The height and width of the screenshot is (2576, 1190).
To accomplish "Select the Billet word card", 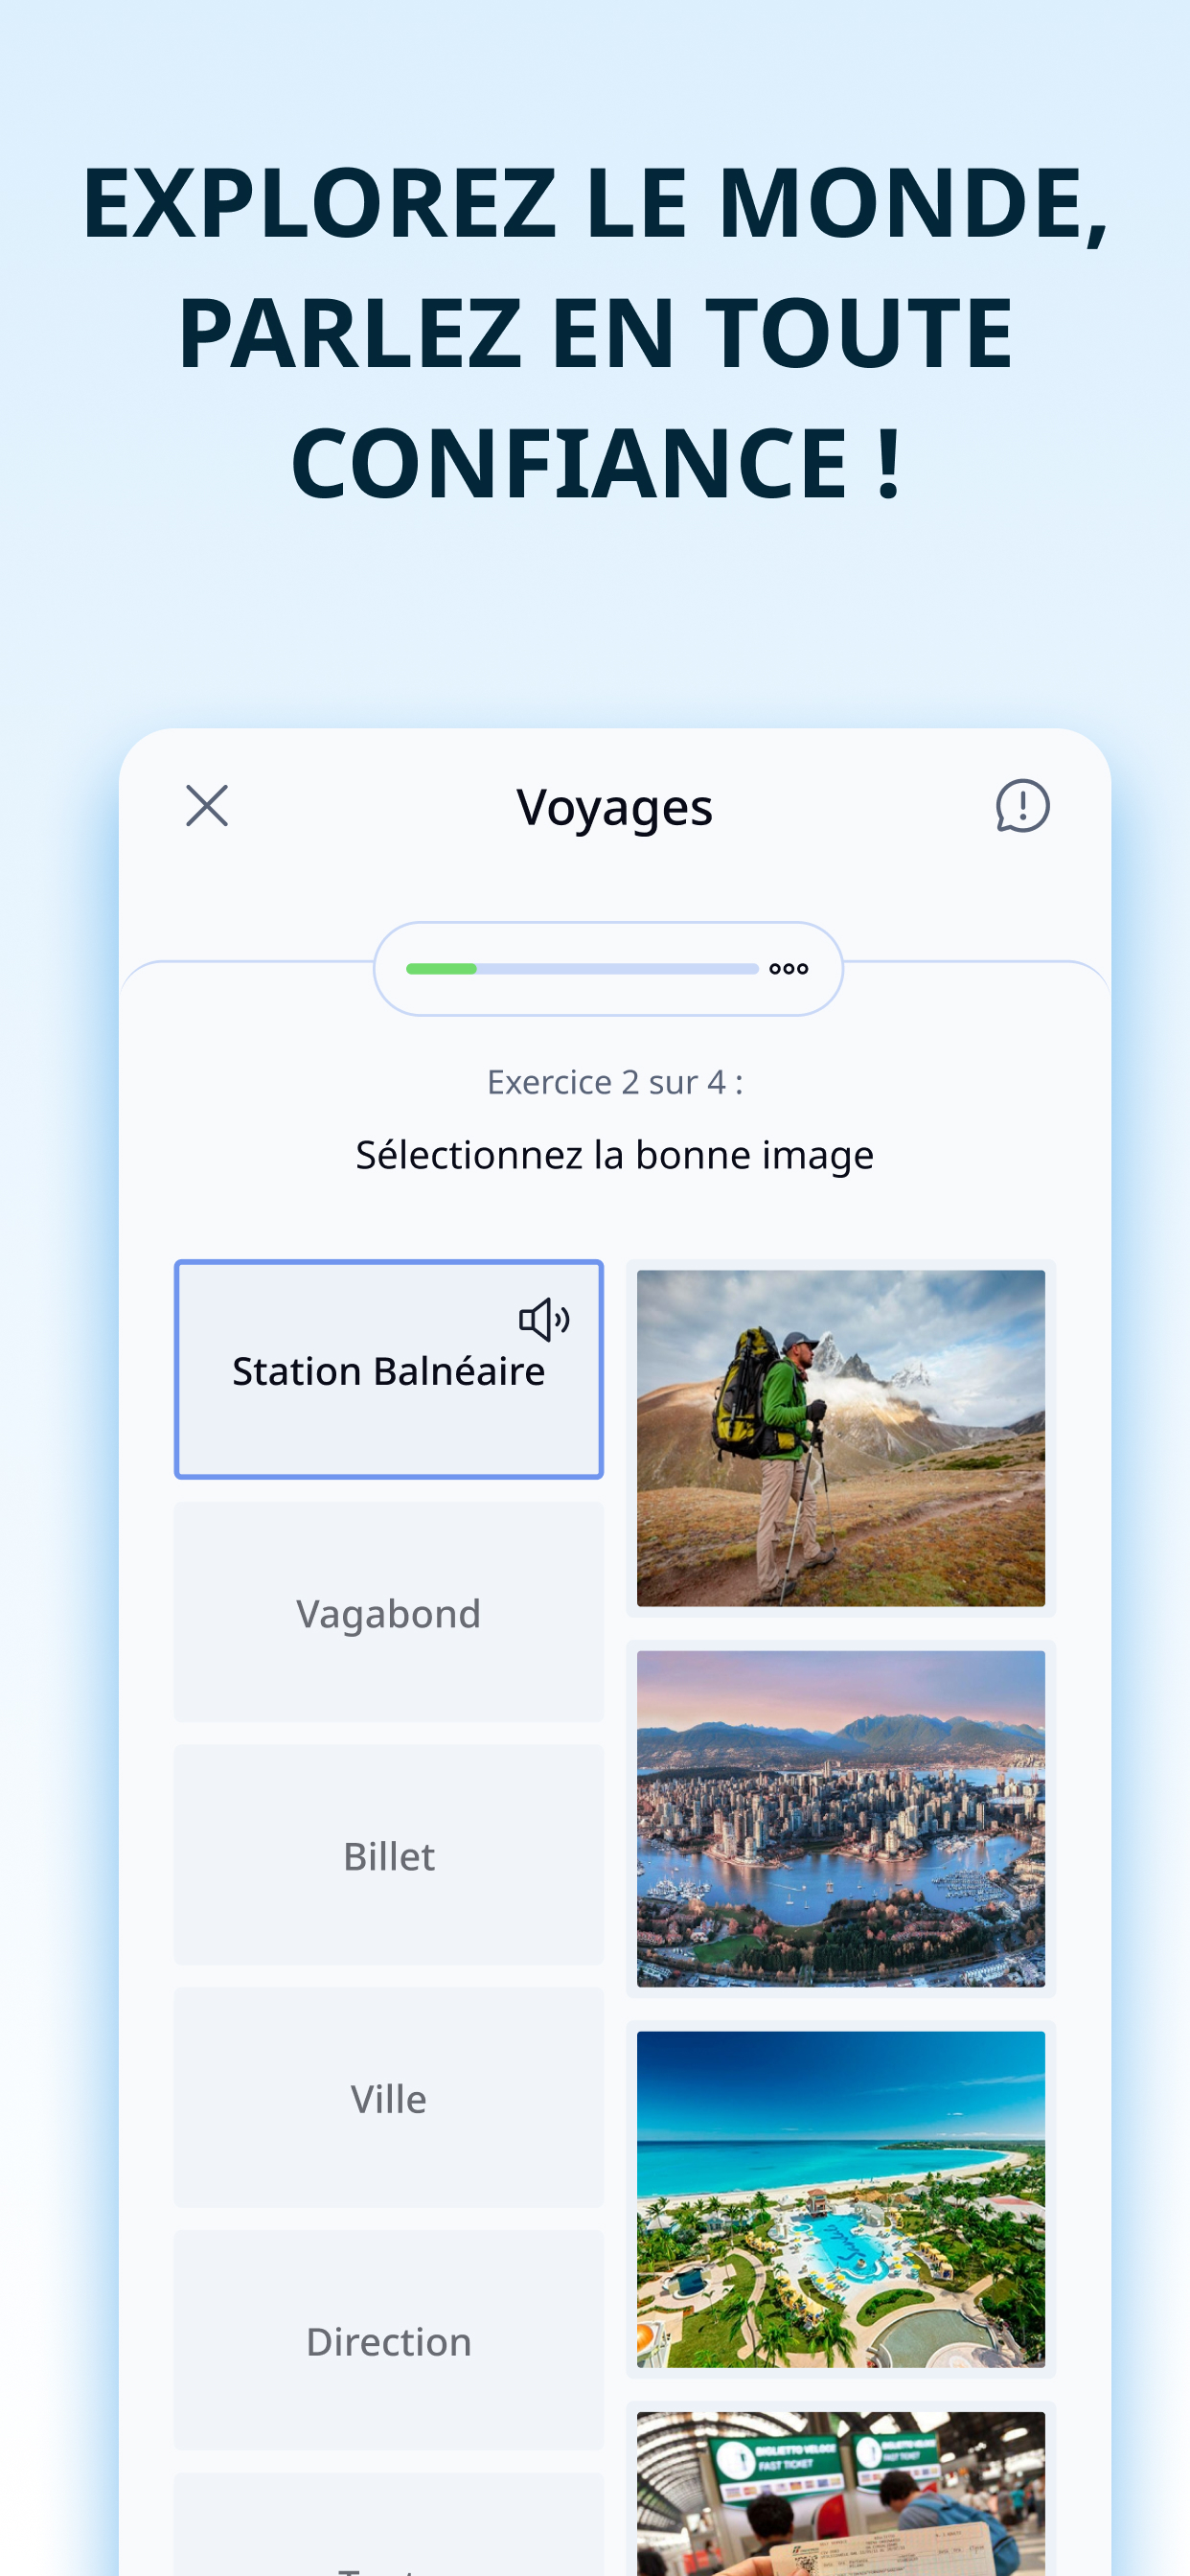I will click(389, 1855).
